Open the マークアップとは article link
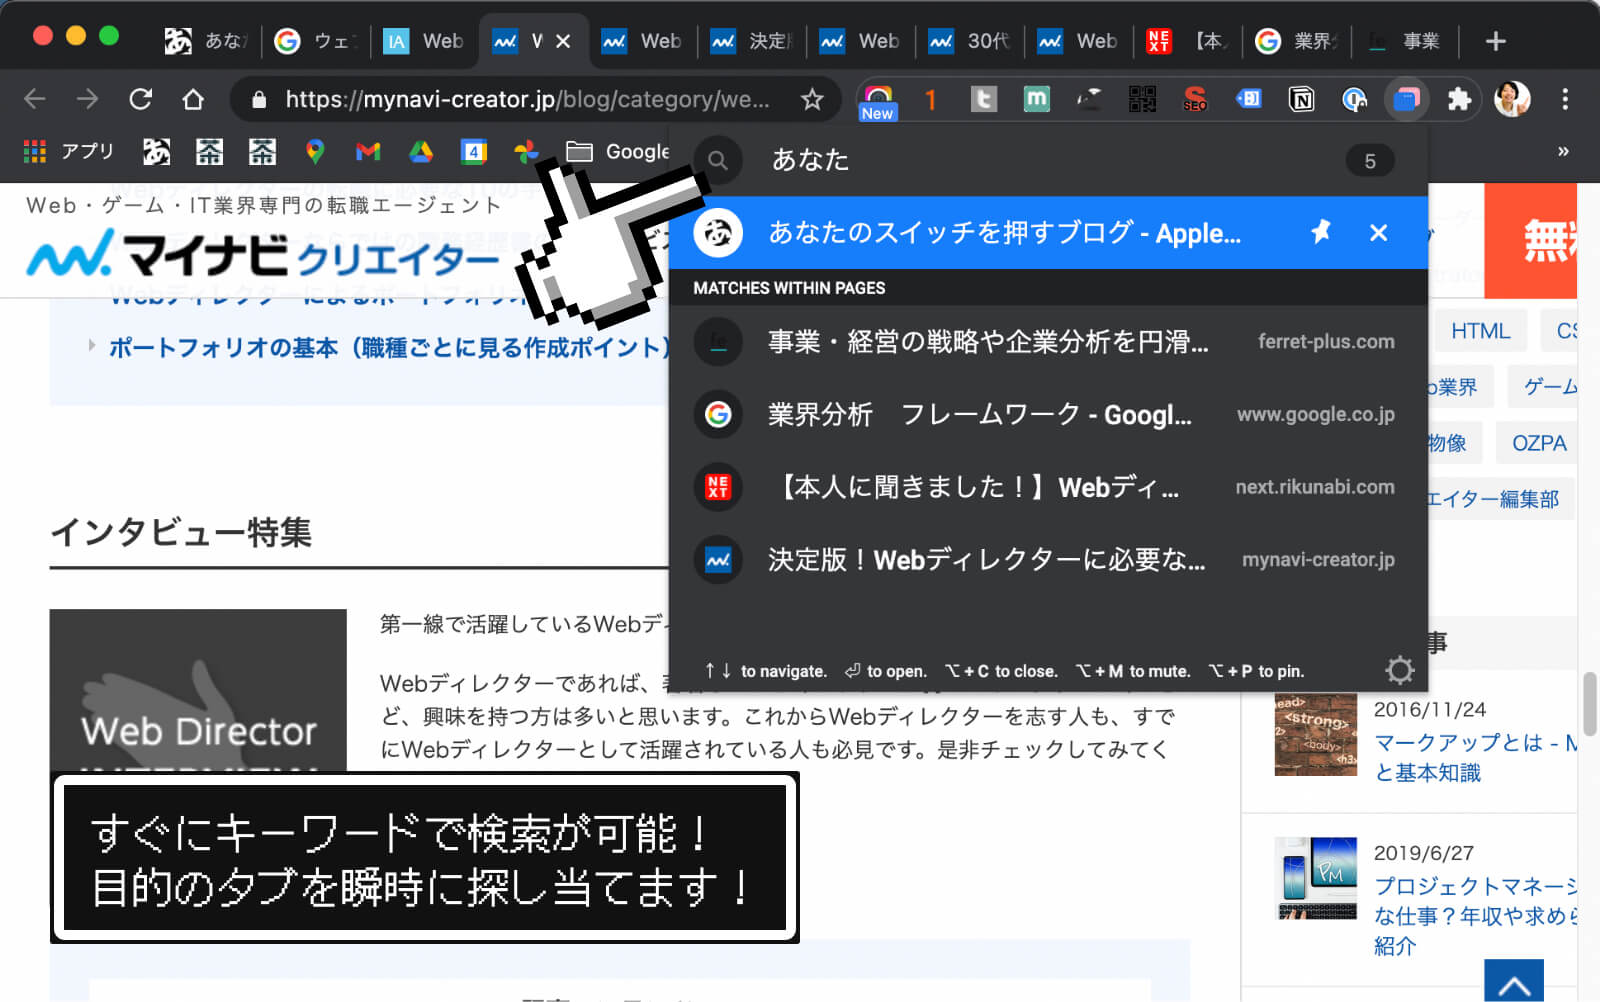 [1476, 757]
